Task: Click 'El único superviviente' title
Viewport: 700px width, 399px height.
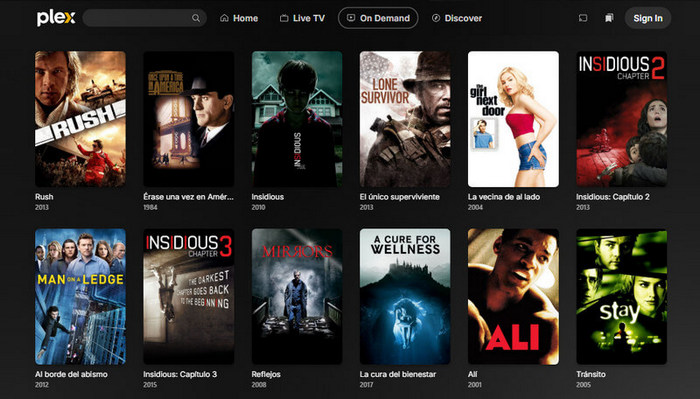Action: [400, 197]
